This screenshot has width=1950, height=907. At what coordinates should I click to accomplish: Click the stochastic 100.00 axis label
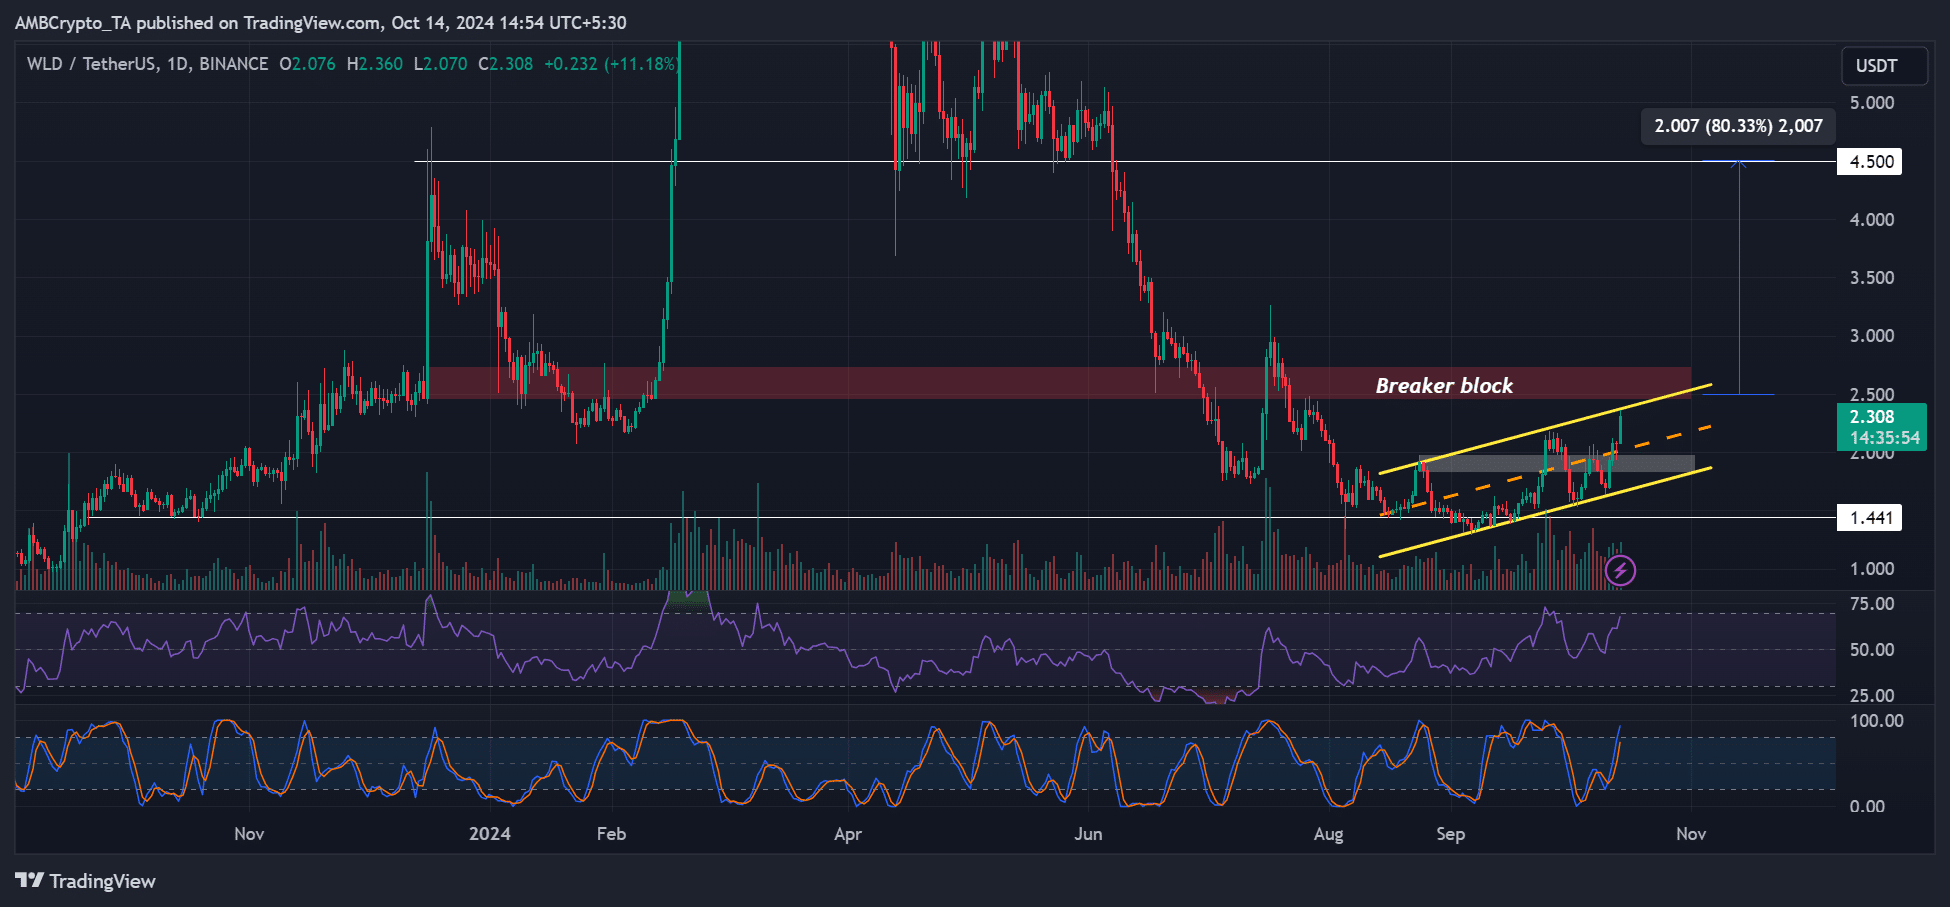(x=1877, y=721)
